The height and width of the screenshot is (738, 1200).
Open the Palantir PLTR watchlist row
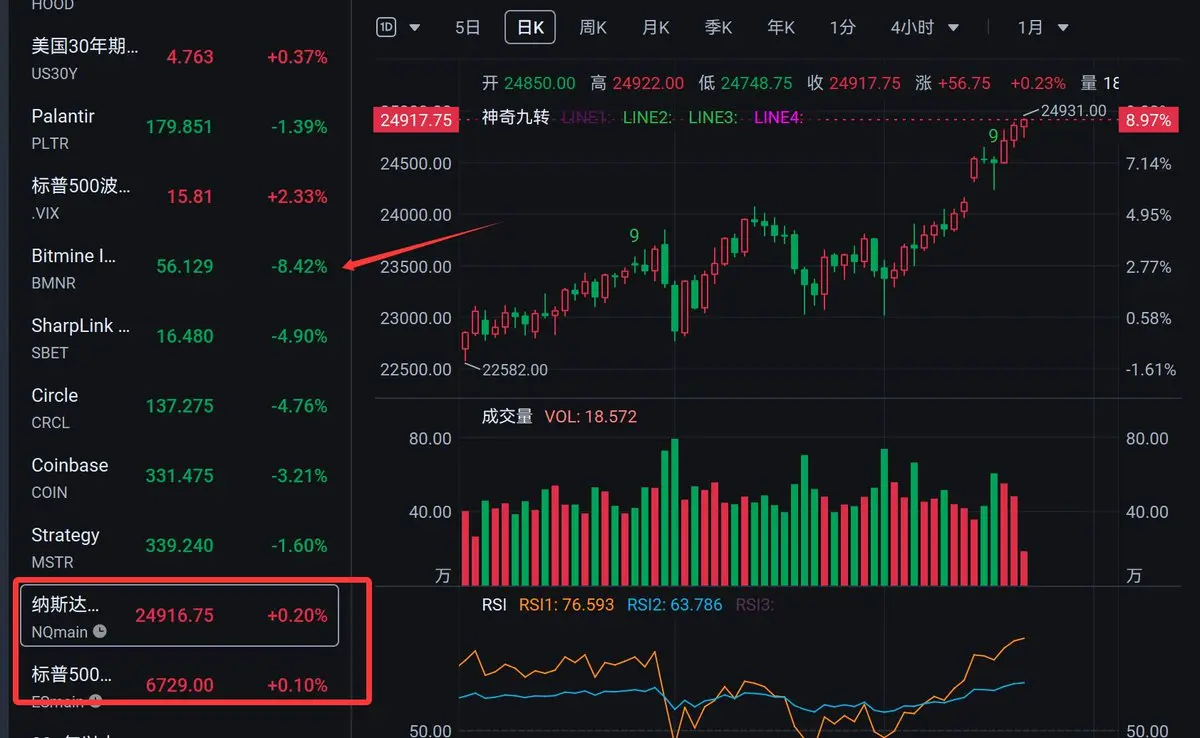pyautogui.click(x=179, y=127)
